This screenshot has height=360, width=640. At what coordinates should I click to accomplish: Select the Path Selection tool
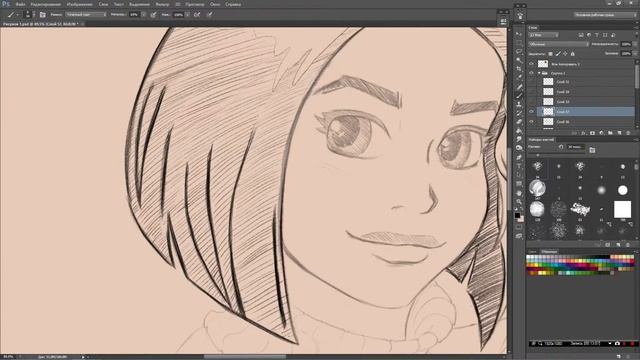click(x=519, y=175)
